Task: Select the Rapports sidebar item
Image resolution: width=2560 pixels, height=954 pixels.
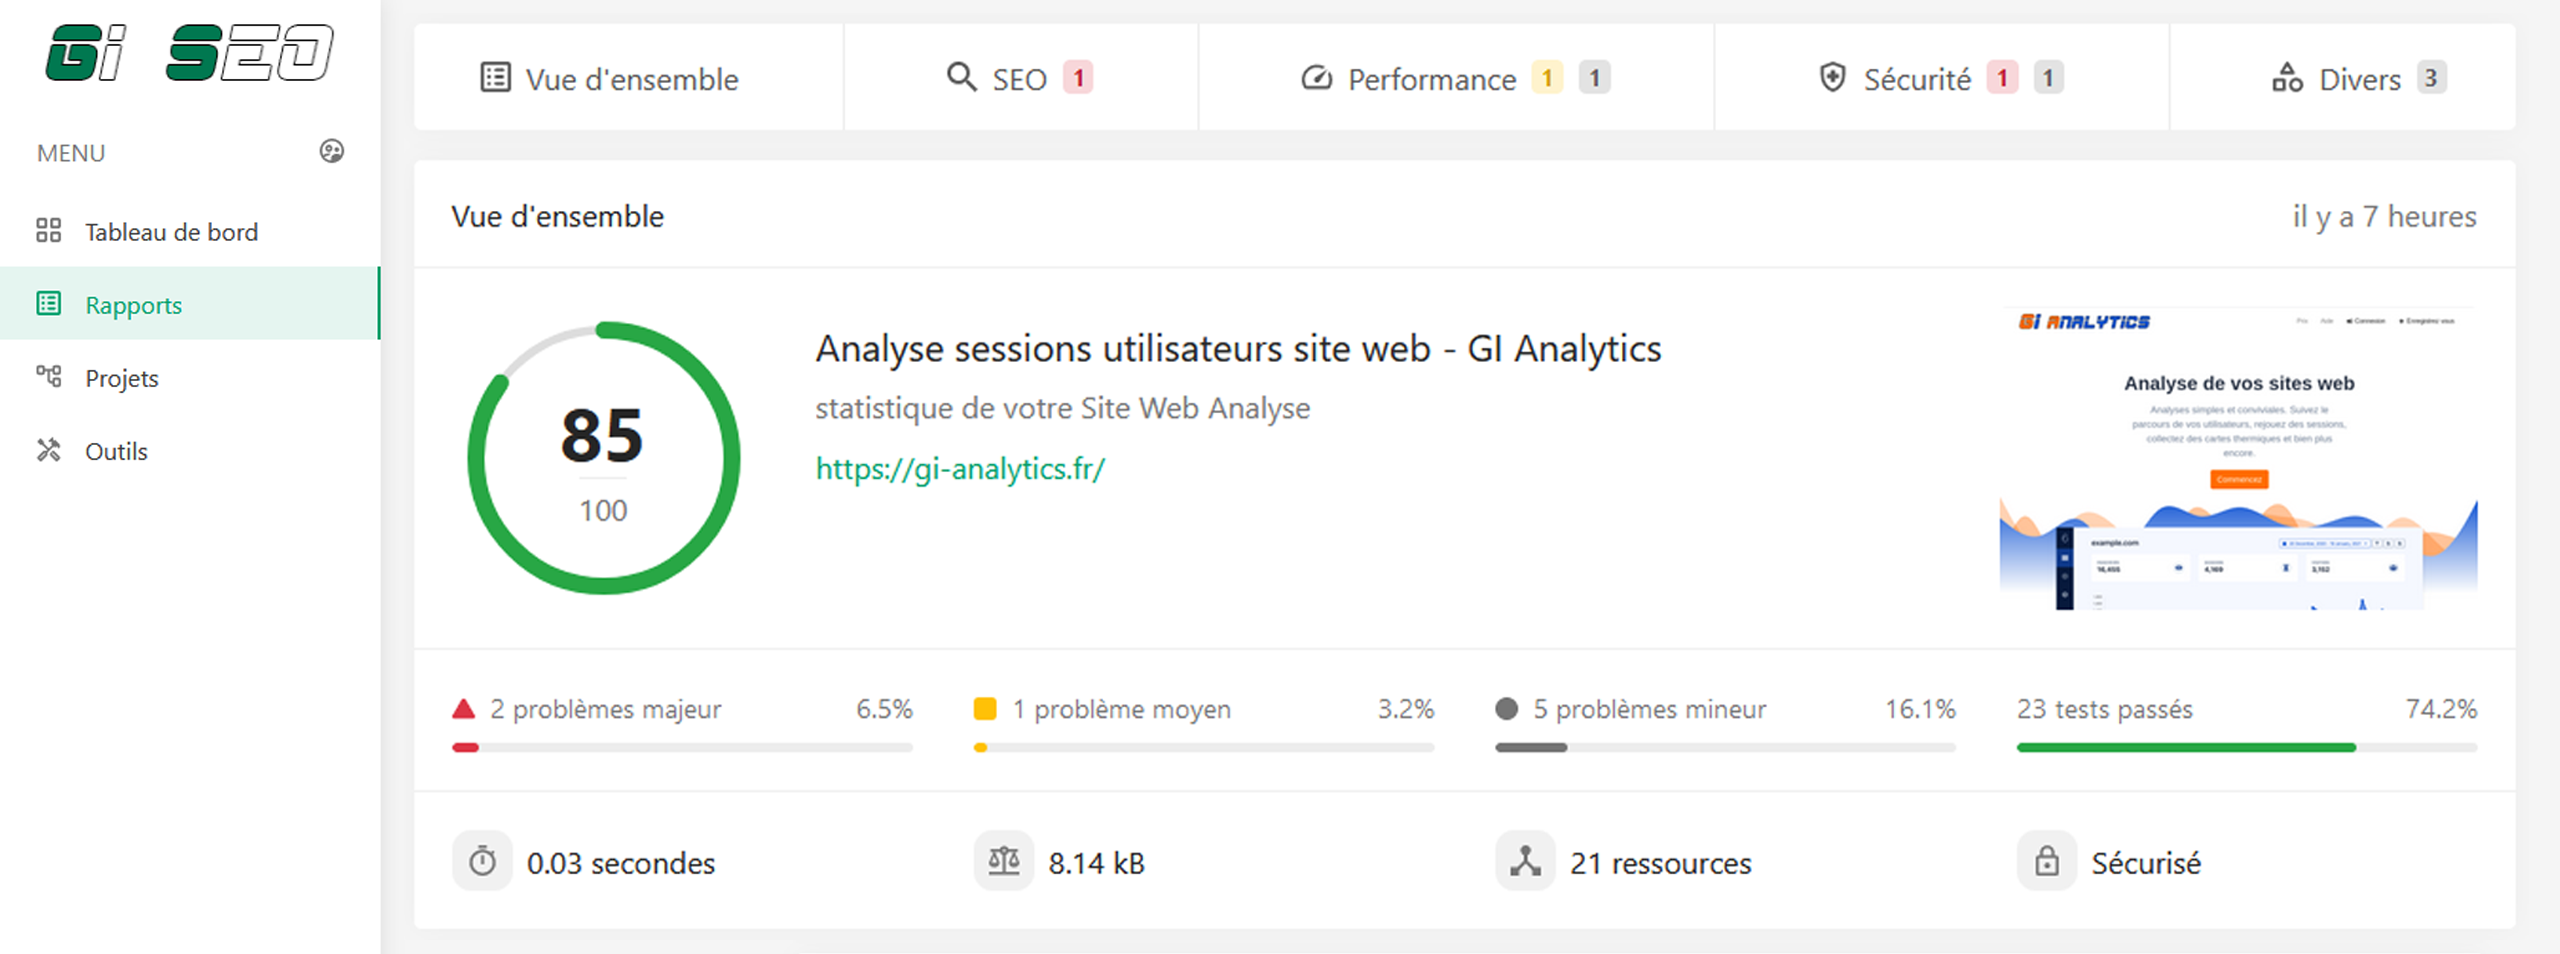Action: click(133, 305)
